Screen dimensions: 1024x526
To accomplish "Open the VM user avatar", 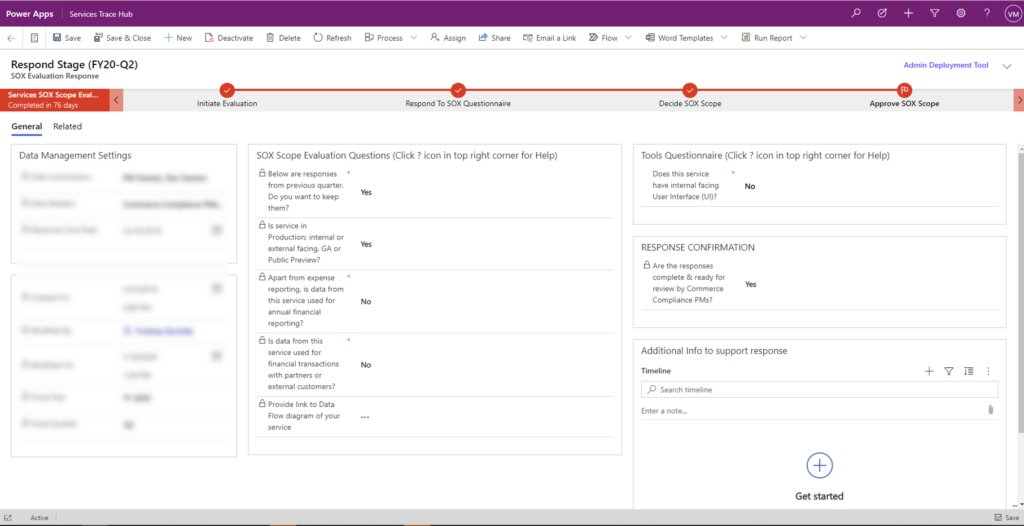I will point(1012,13).
